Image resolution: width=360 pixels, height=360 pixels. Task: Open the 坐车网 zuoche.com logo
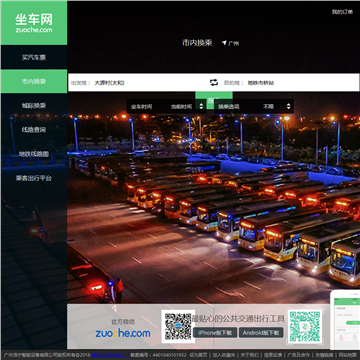pyautogui.click(x=34, y=23)
